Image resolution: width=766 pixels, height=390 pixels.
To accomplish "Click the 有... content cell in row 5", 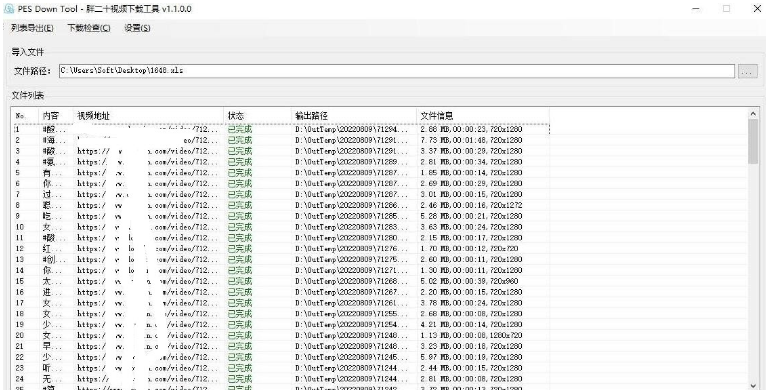I will (53, 173).
